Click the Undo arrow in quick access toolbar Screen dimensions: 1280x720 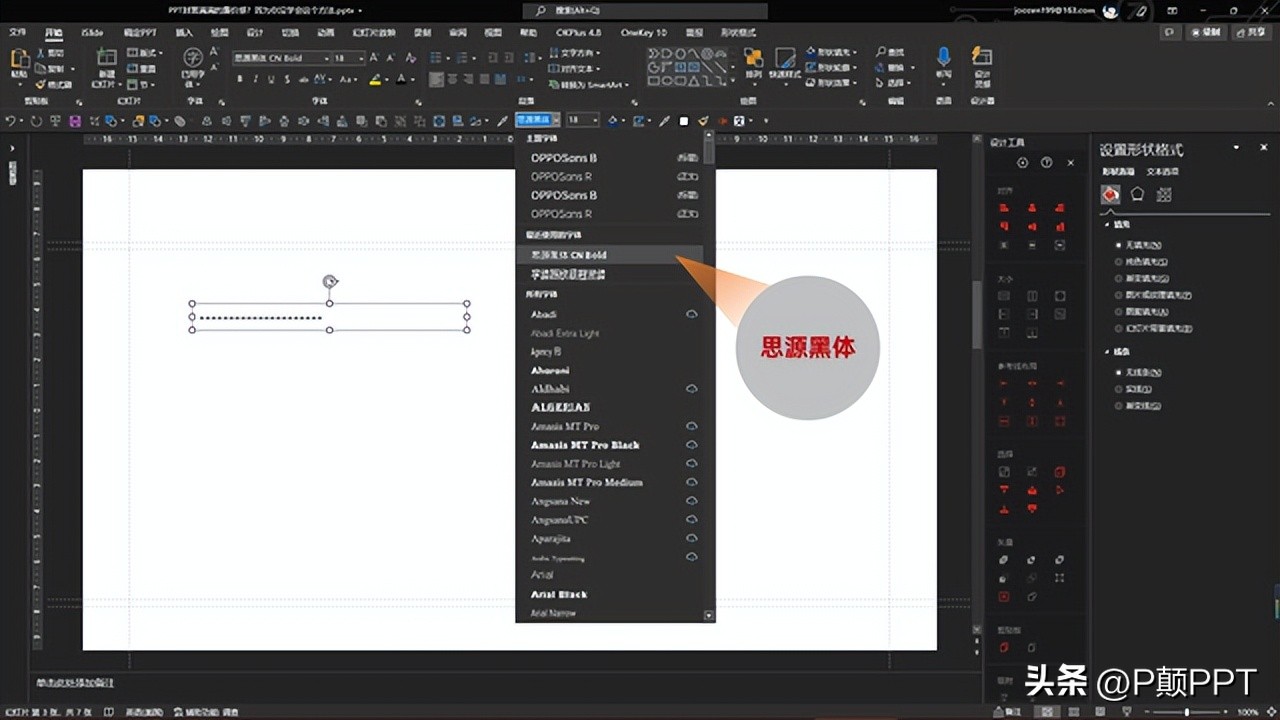click(11, 121)
